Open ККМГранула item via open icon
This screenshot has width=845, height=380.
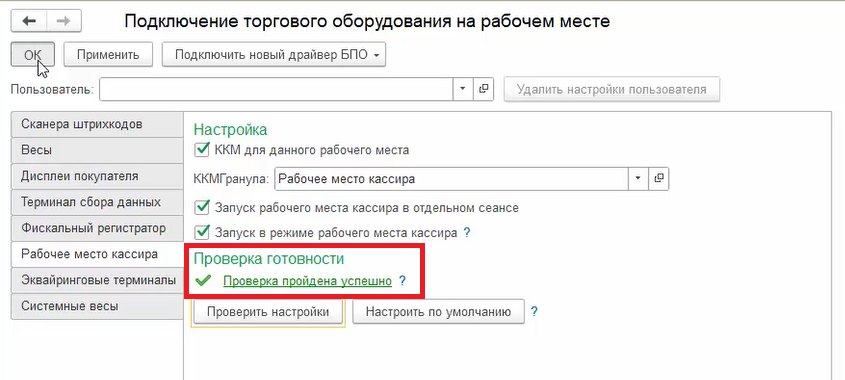pyautogui.click(x=659, y=178)
